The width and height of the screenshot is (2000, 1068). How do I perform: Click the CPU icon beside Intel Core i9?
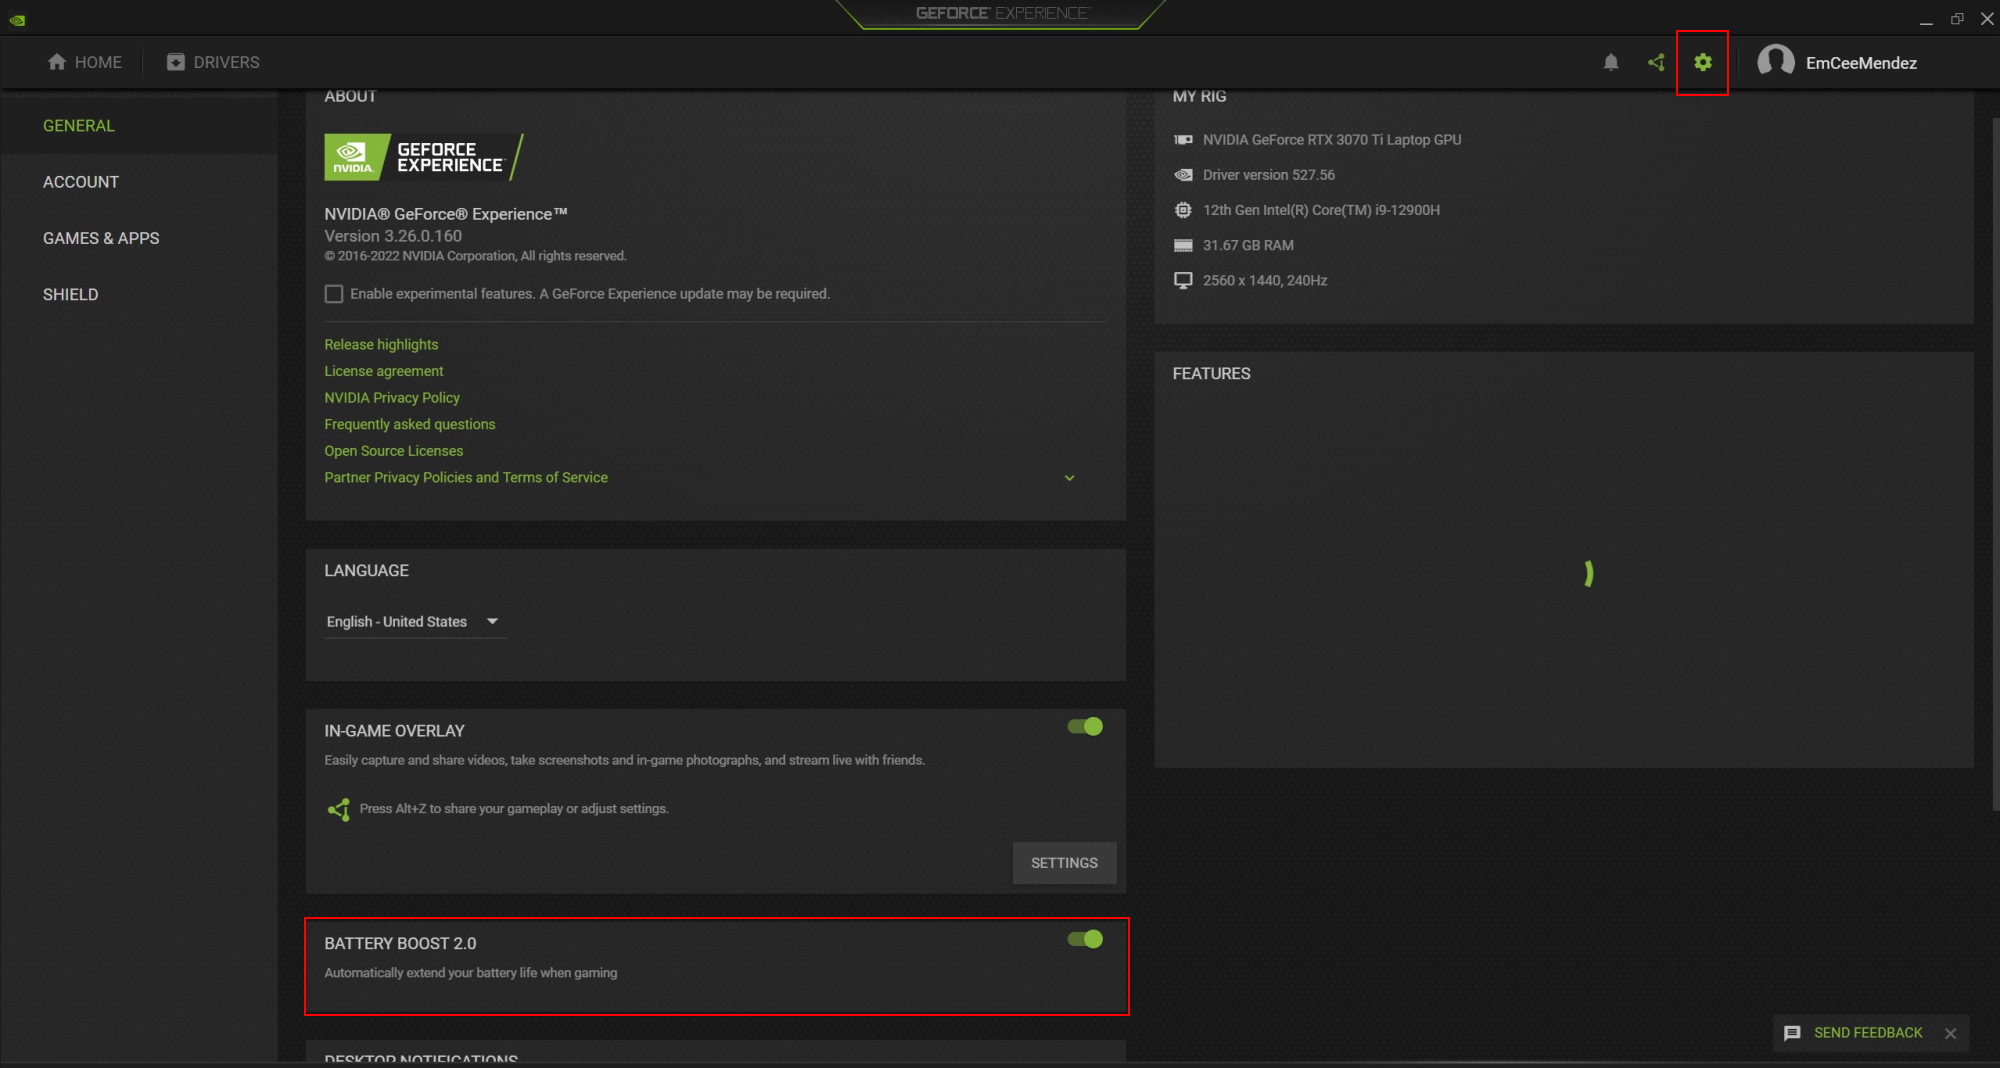pos(1183,210)
